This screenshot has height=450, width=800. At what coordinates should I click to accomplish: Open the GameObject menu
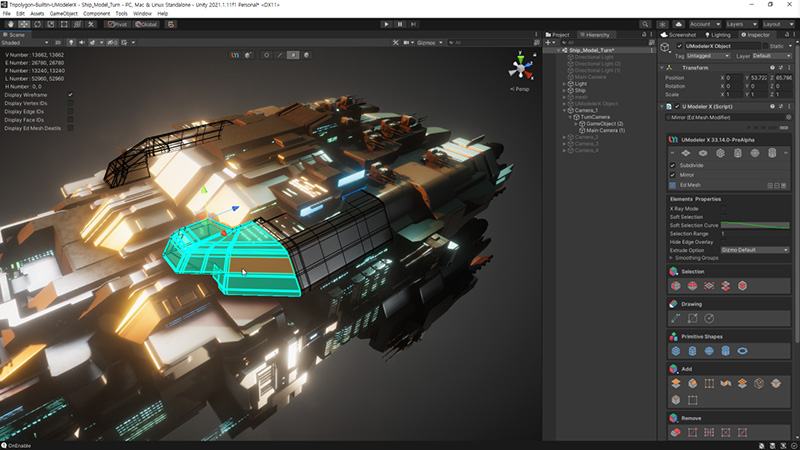[x=64, y=14]
